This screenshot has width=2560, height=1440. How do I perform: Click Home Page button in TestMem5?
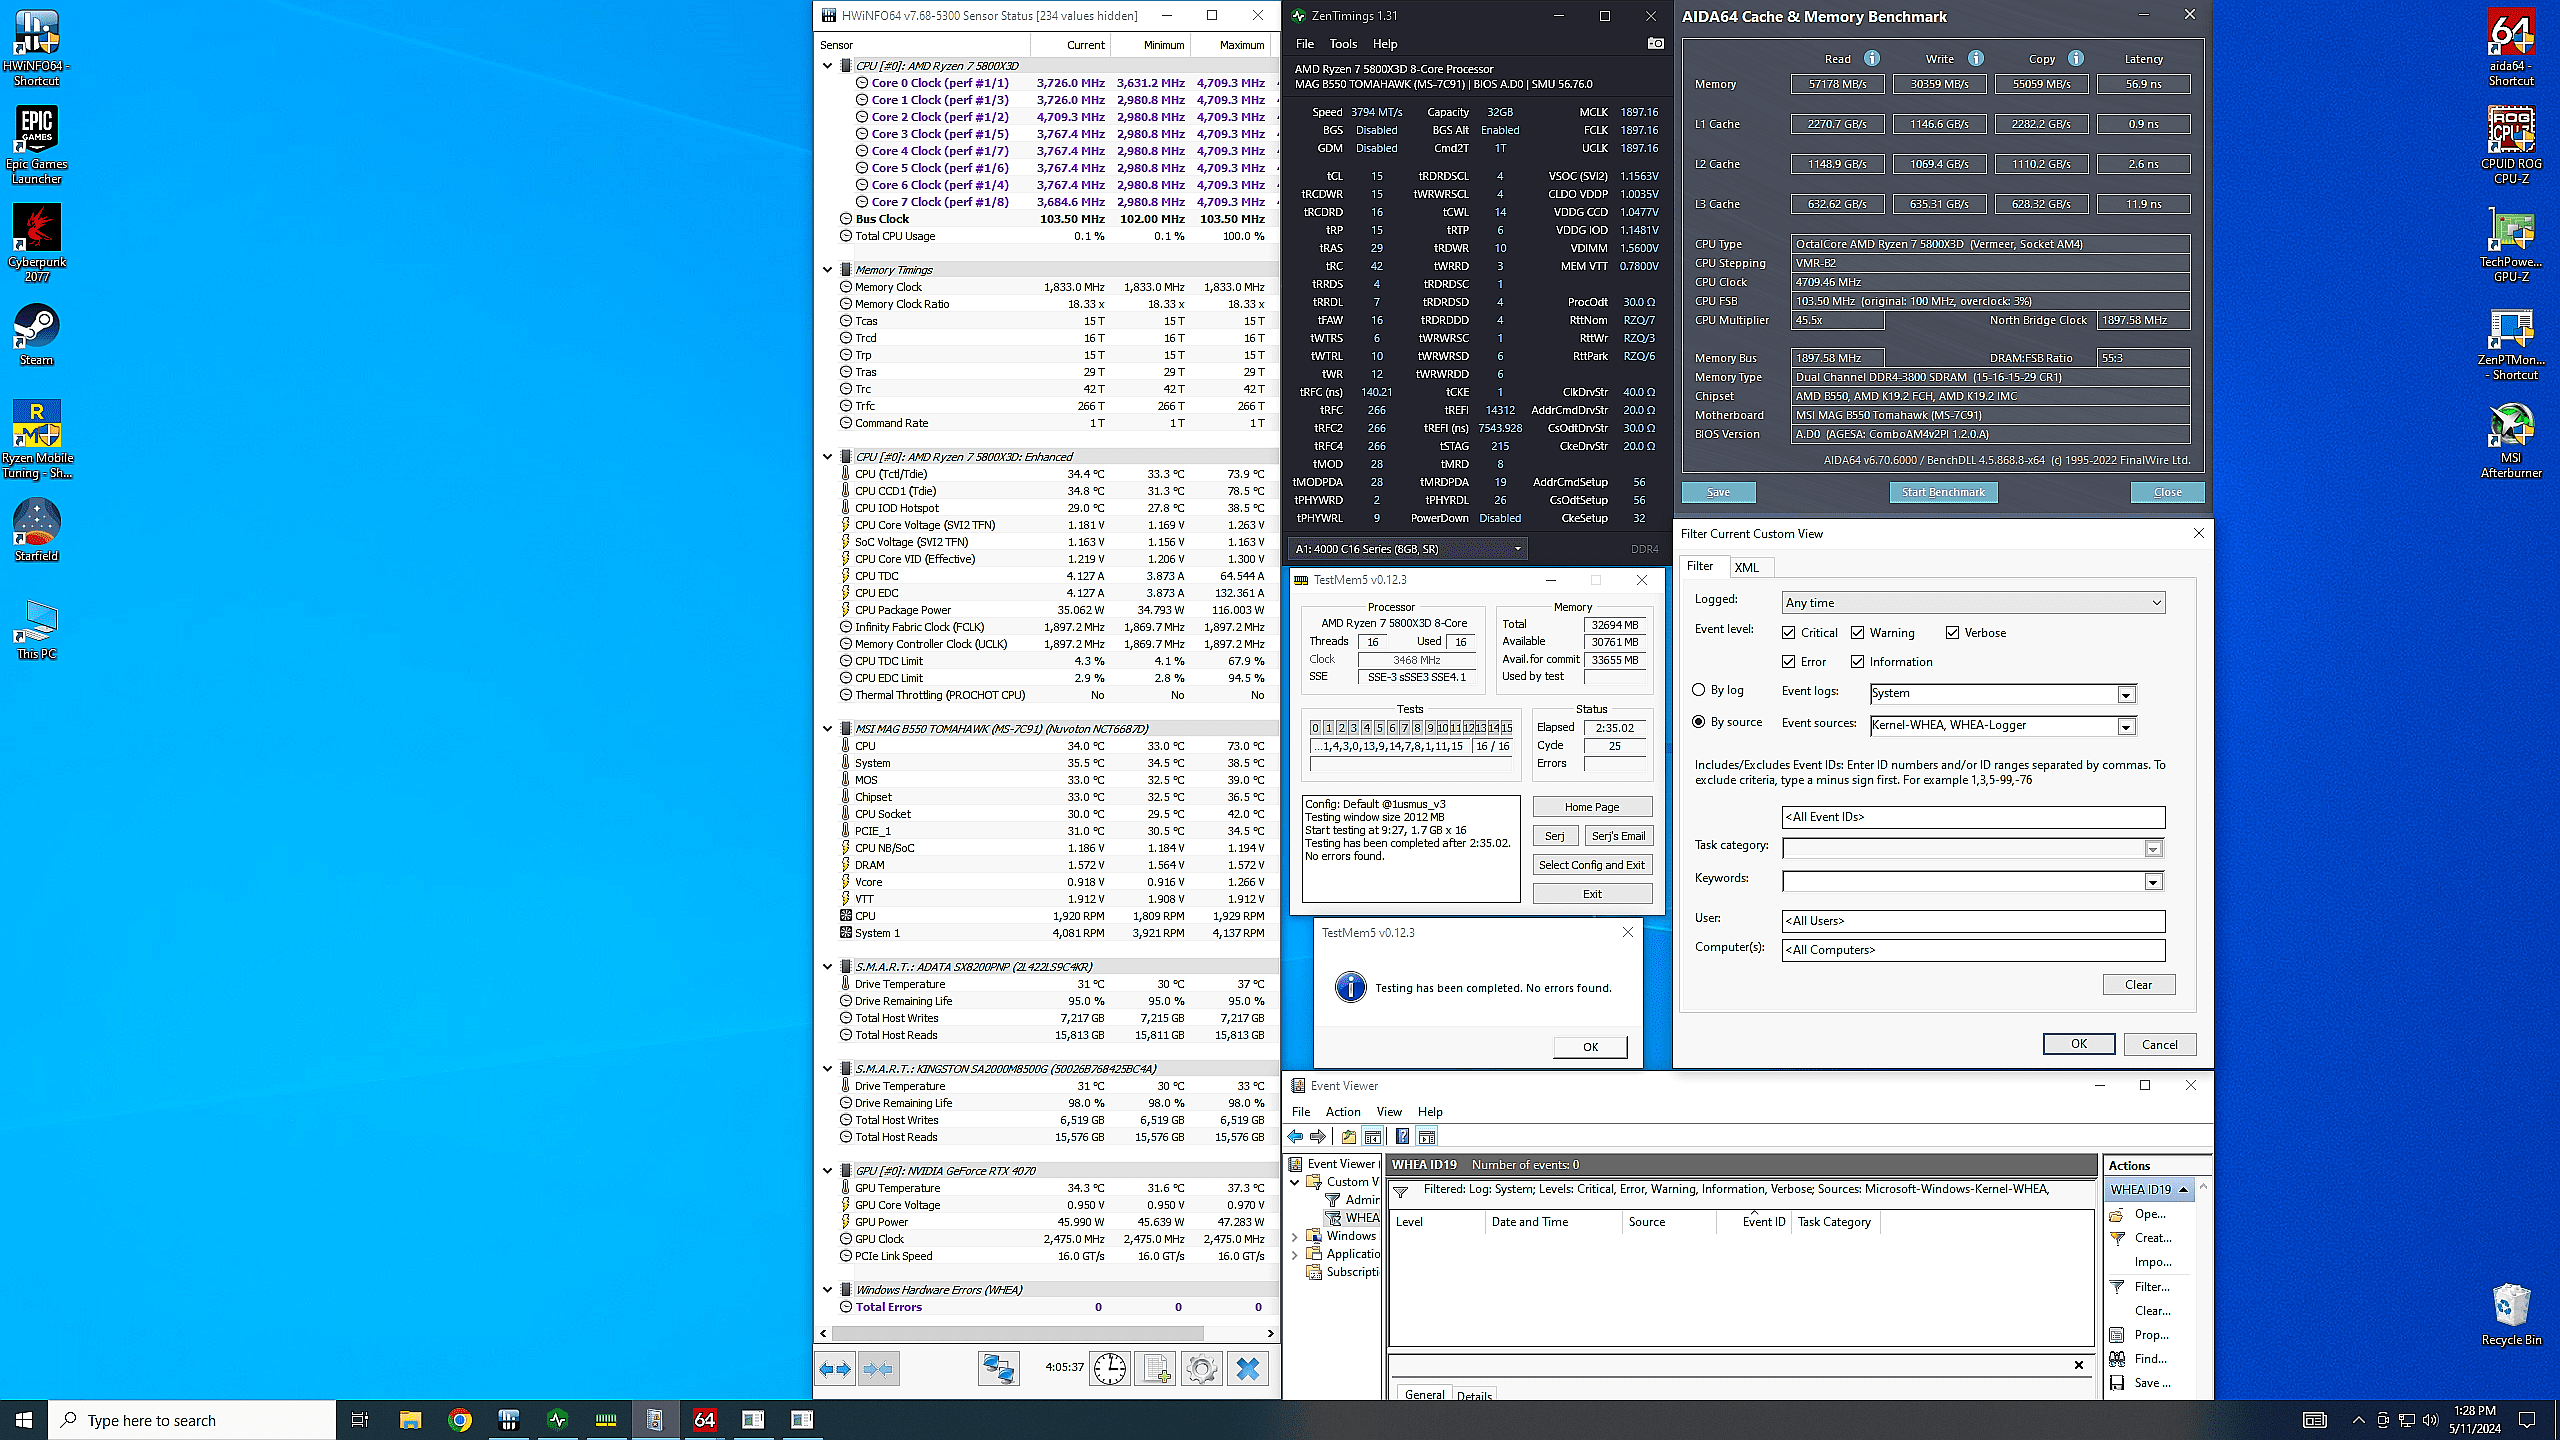[x=1592, y=807]
